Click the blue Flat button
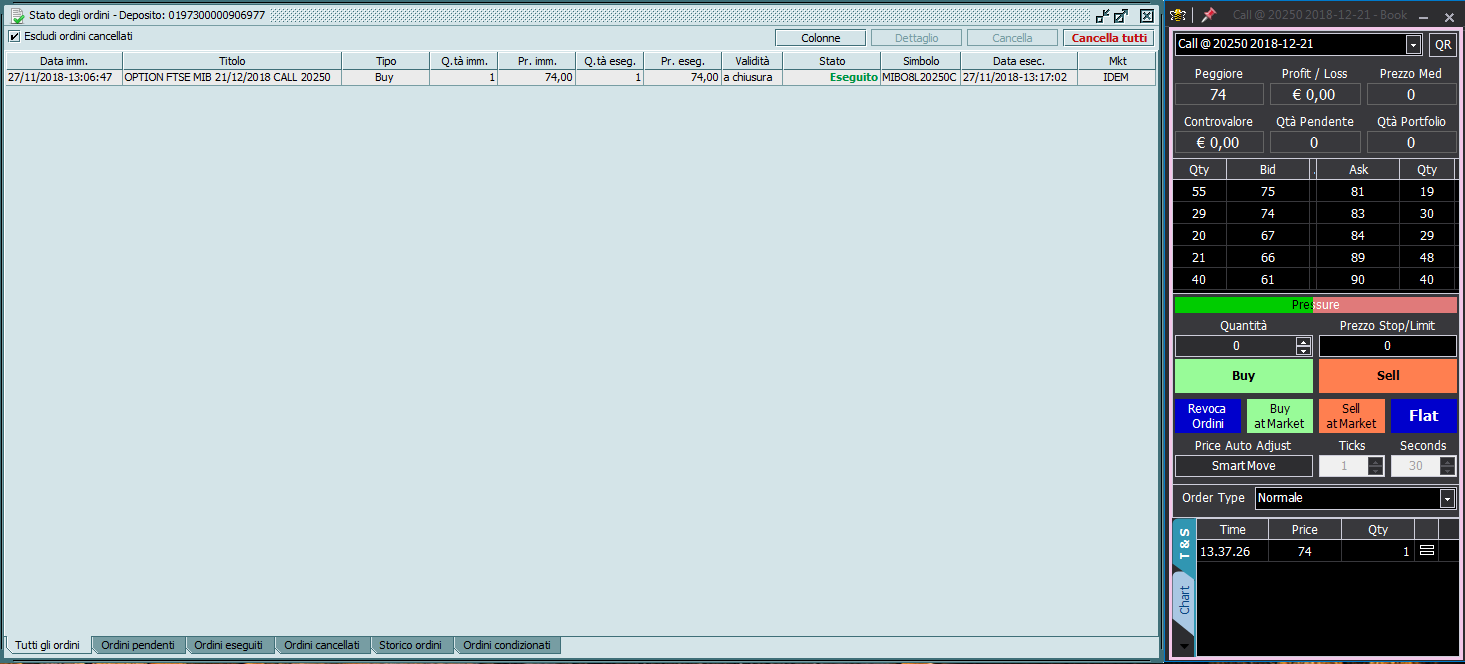Screen dimensions: 1465x664 (1423, 416)
